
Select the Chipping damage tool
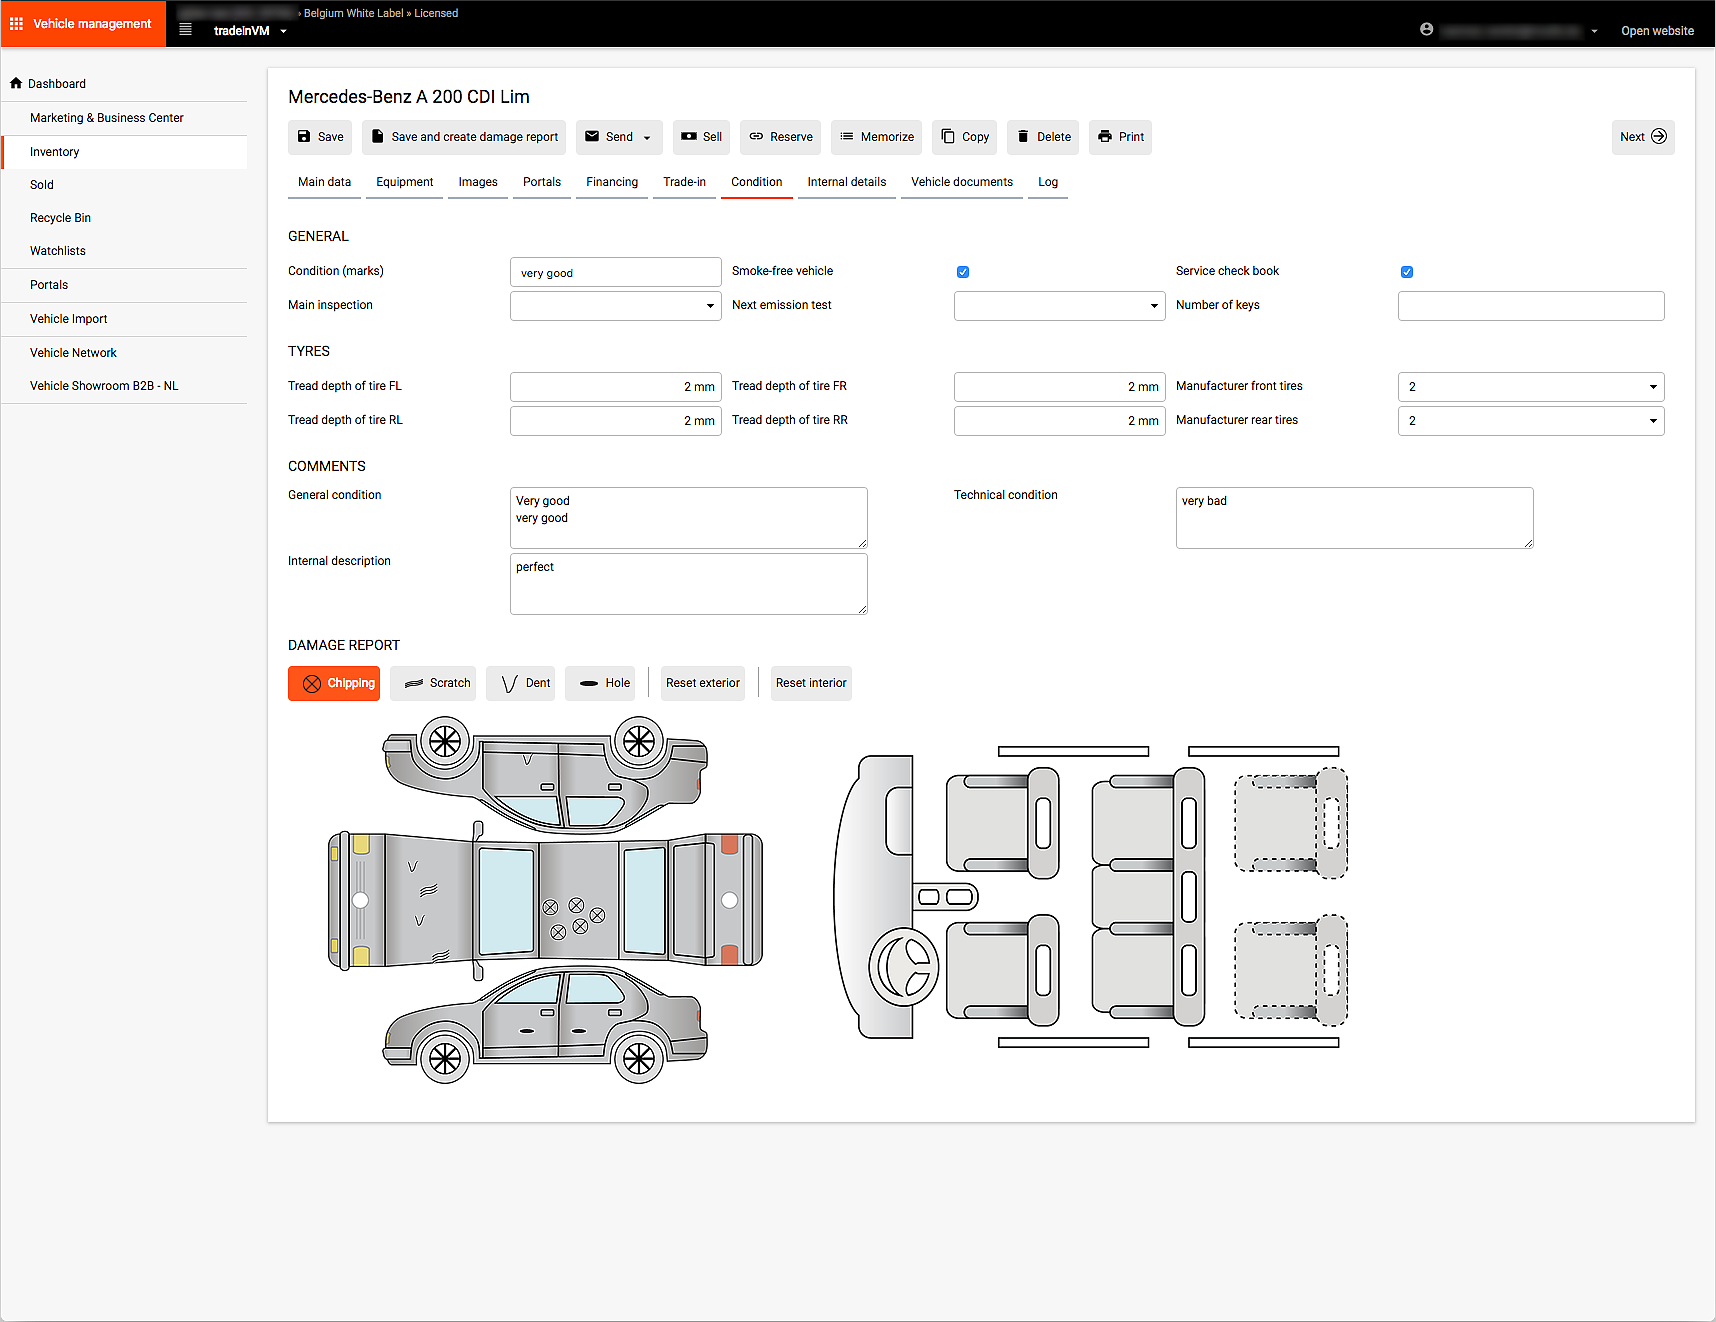tap(334, 683)
